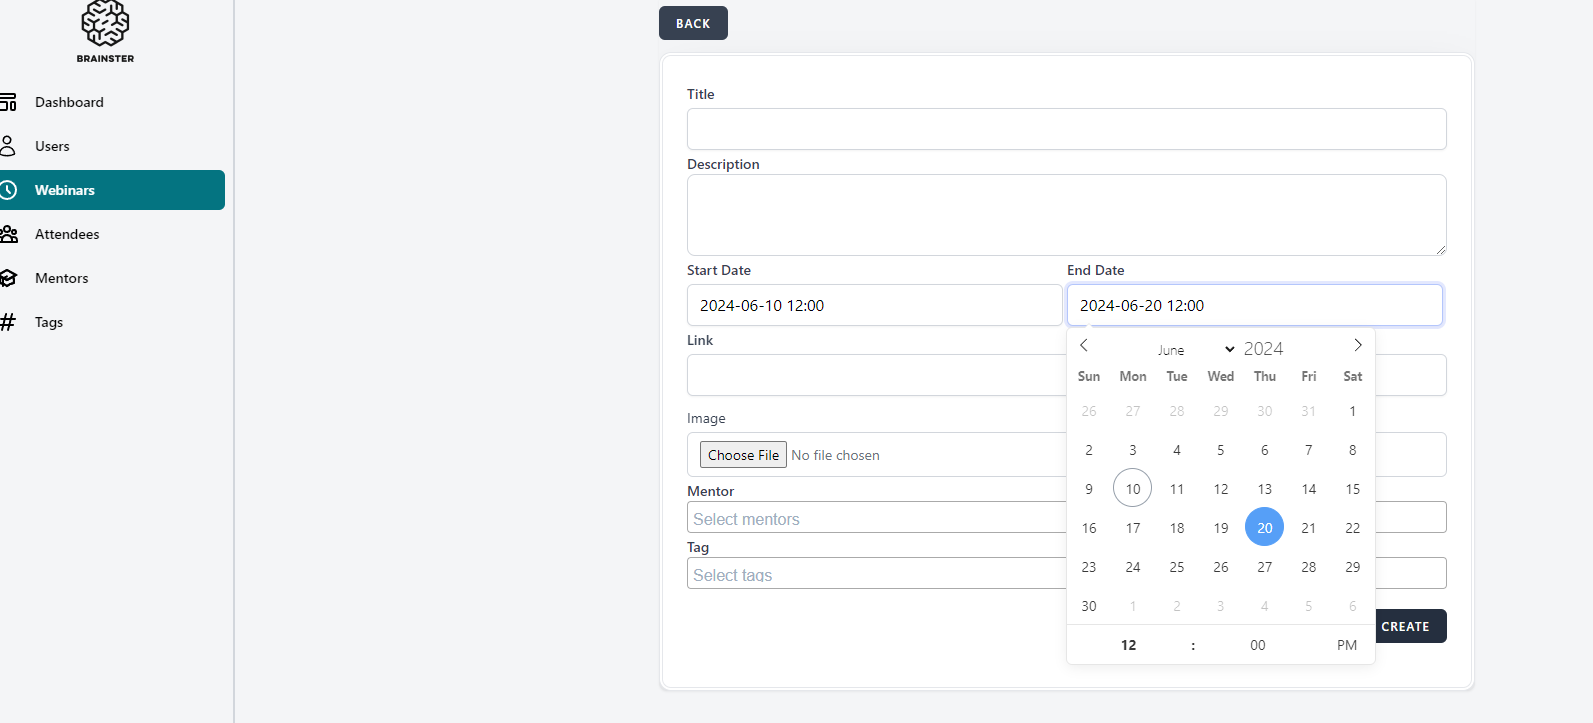Click the Webinars clock icon
This screenshot has width=1593, height=723.
point(8,190)
